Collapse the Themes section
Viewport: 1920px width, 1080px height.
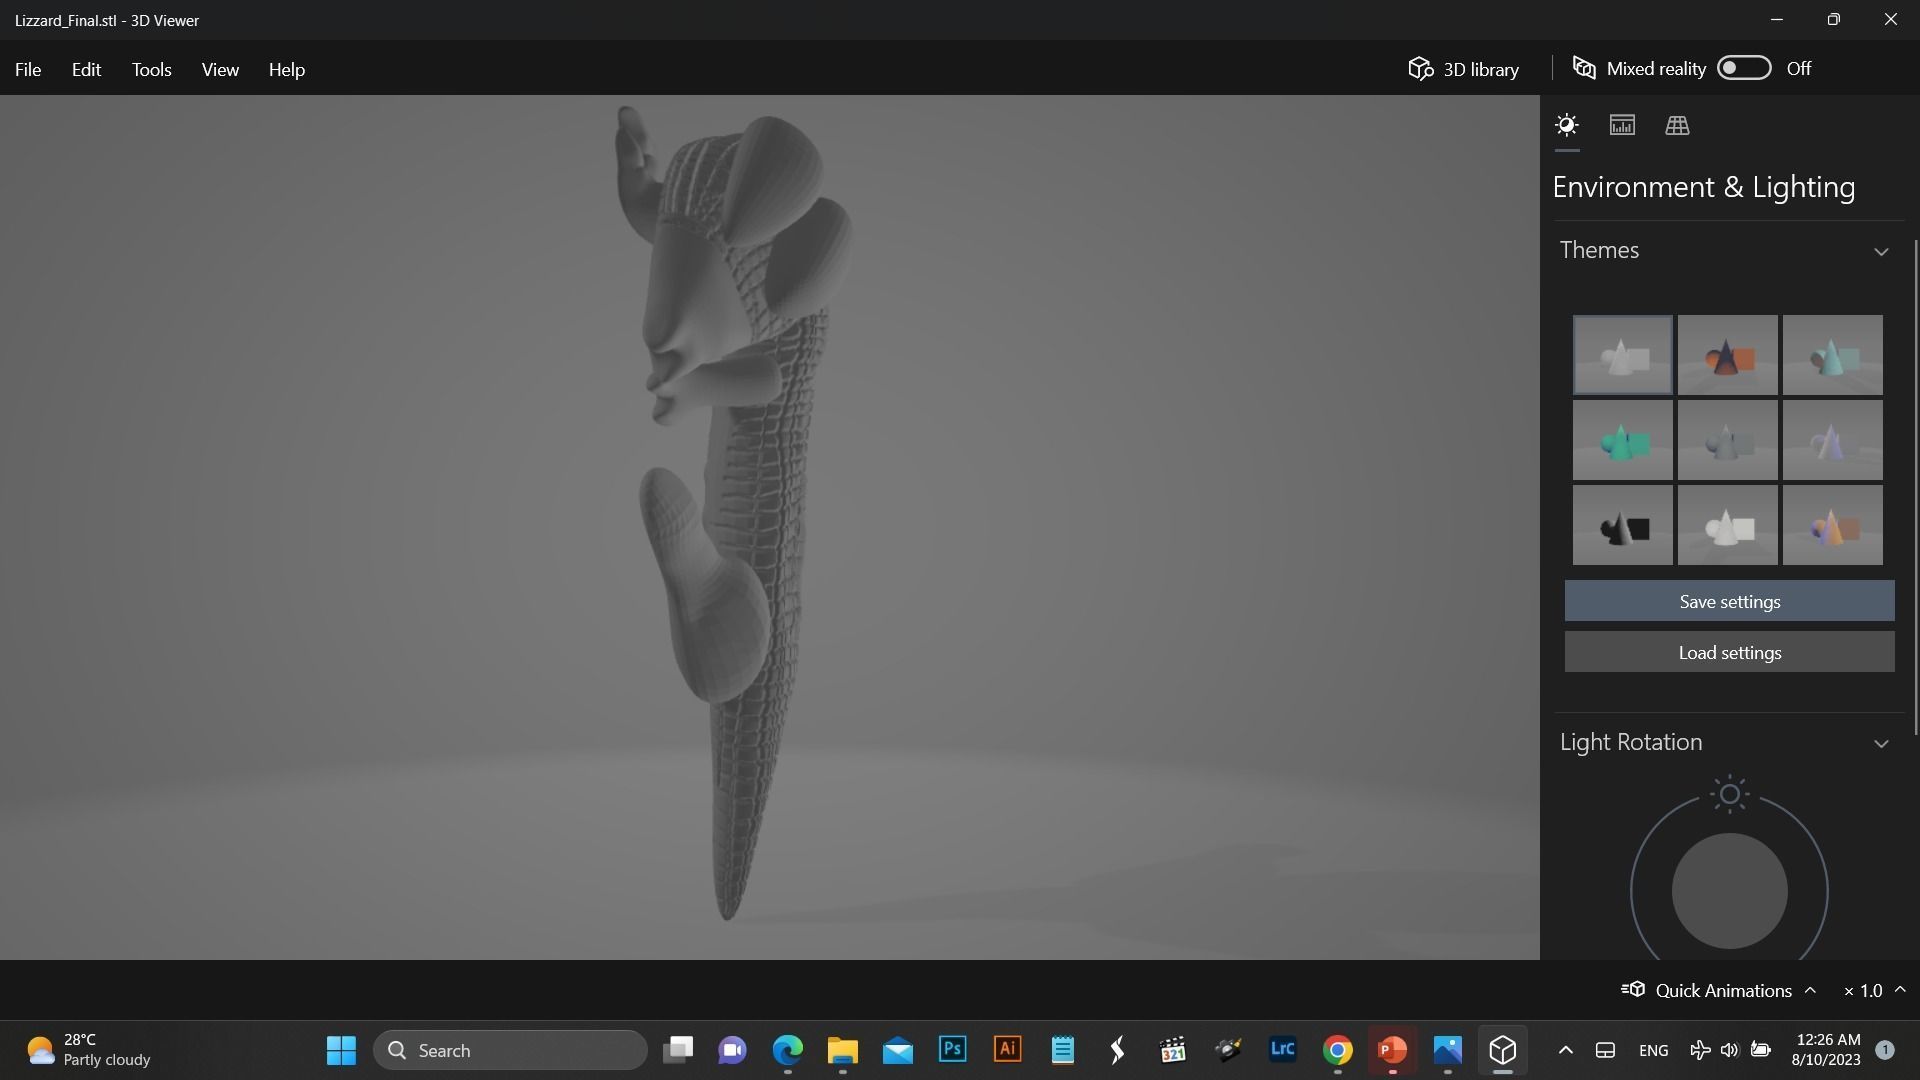[x=1881, y=251]
